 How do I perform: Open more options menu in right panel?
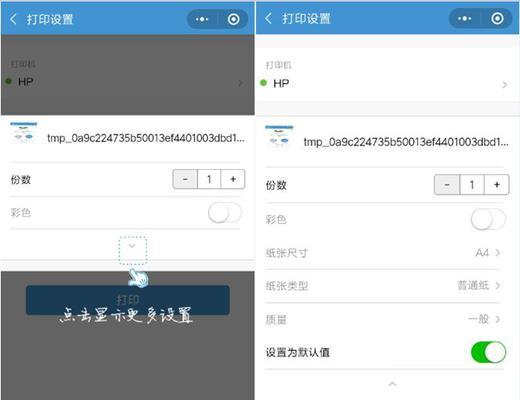pyautogui.click(x=464, y=18)
